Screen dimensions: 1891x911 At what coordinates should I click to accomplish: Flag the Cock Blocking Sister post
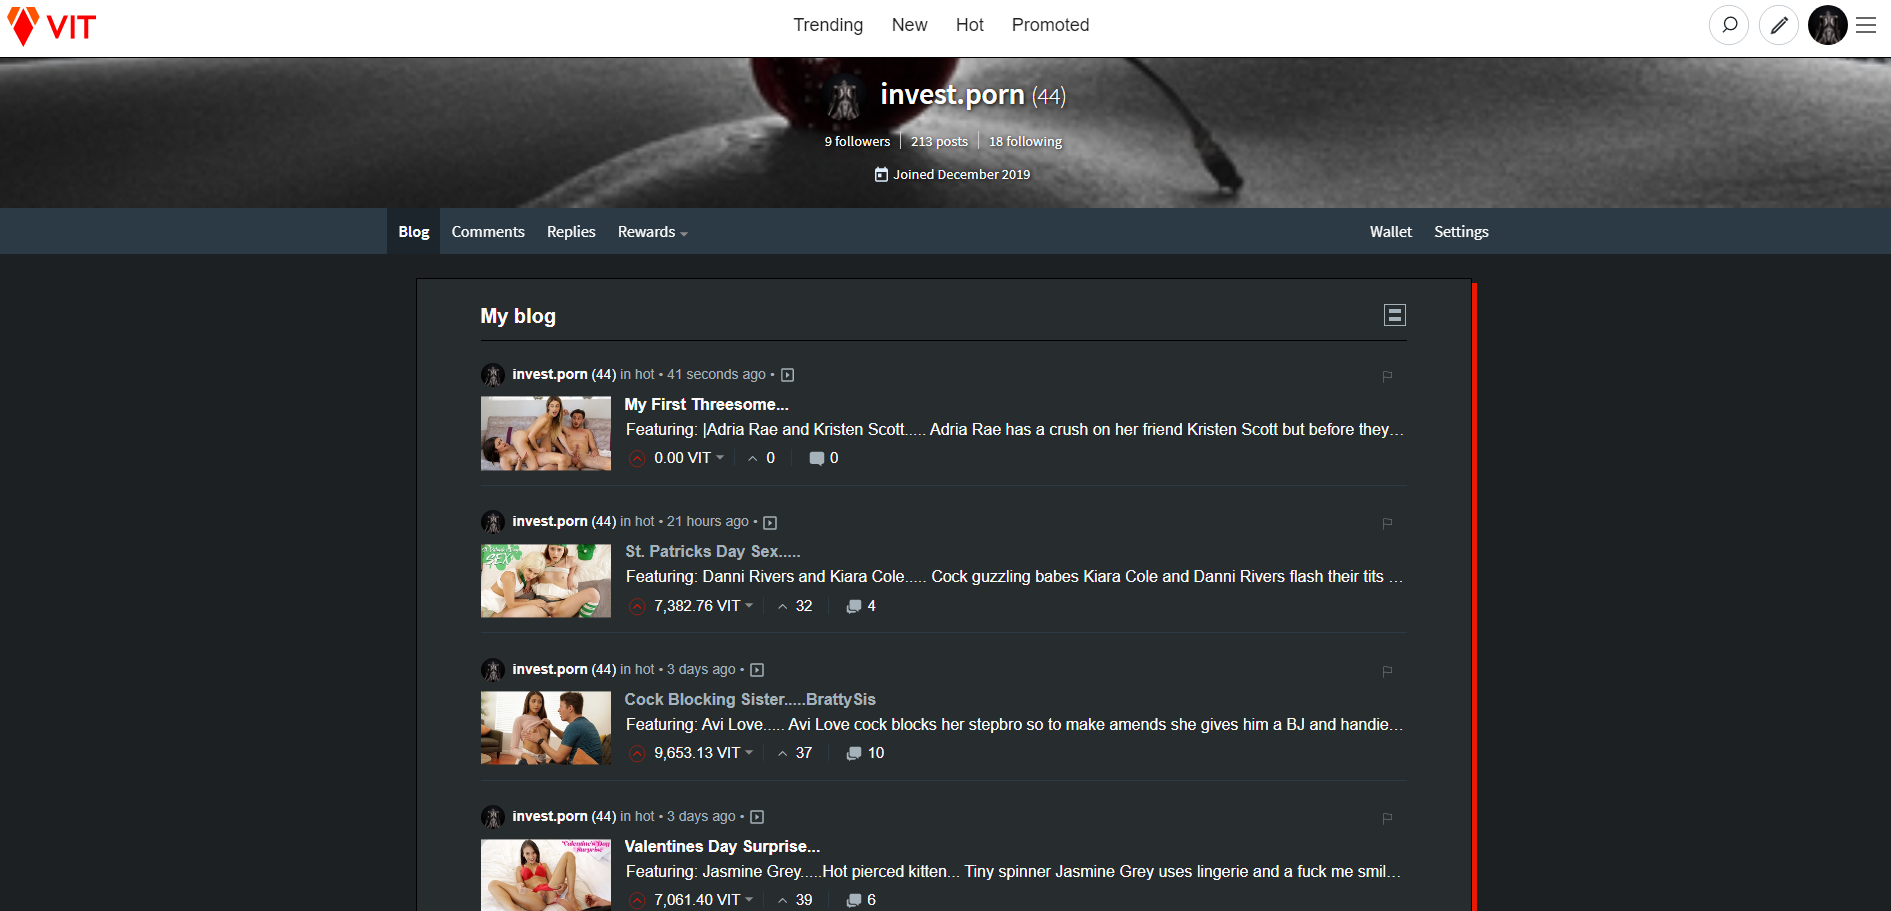click(x=1387, y=671)
